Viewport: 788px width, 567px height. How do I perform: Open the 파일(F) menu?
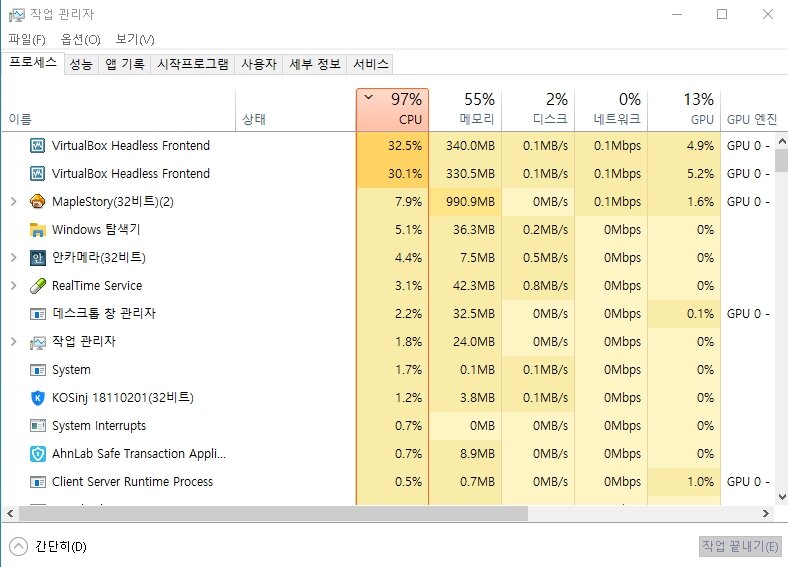27,39
